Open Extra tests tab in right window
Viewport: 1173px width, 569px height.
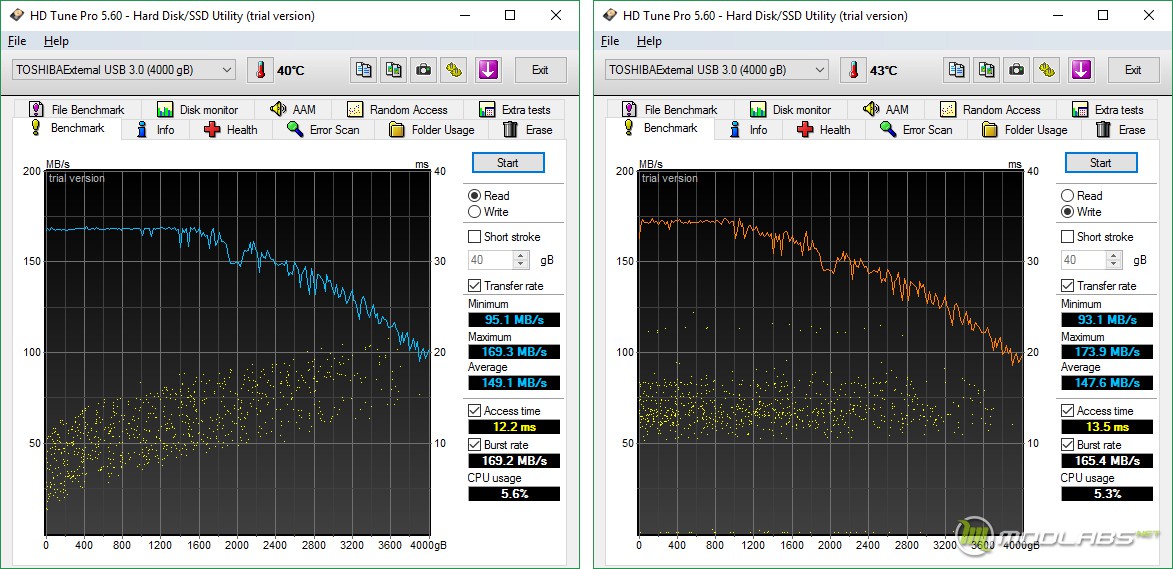[x=1108, y=109]
